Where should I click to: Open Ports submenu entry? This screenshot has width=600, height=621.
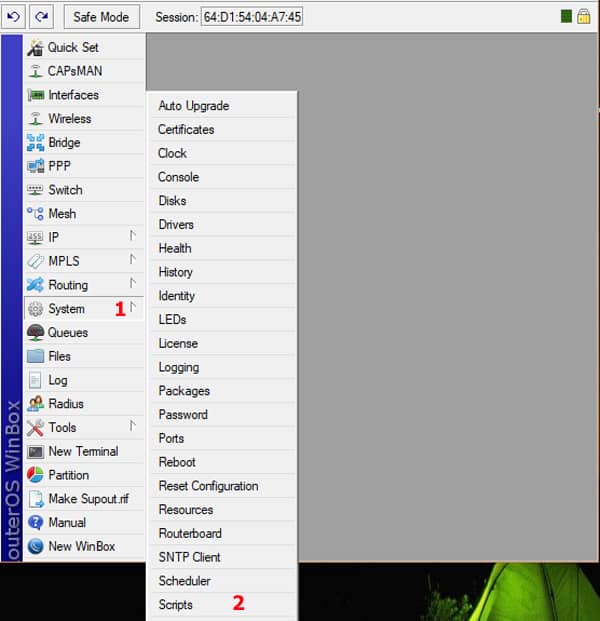[x=224, y=438]
